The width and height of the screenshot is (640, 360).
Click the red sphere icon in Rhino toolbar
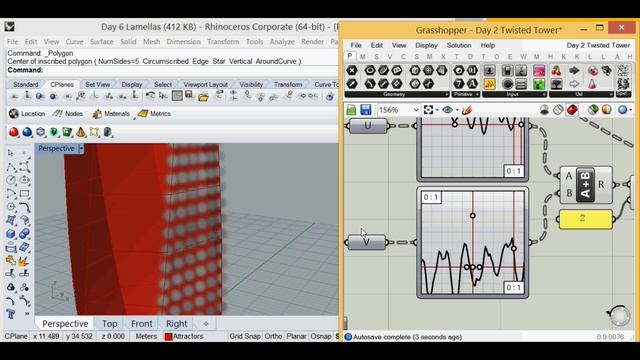click(14, 132)
